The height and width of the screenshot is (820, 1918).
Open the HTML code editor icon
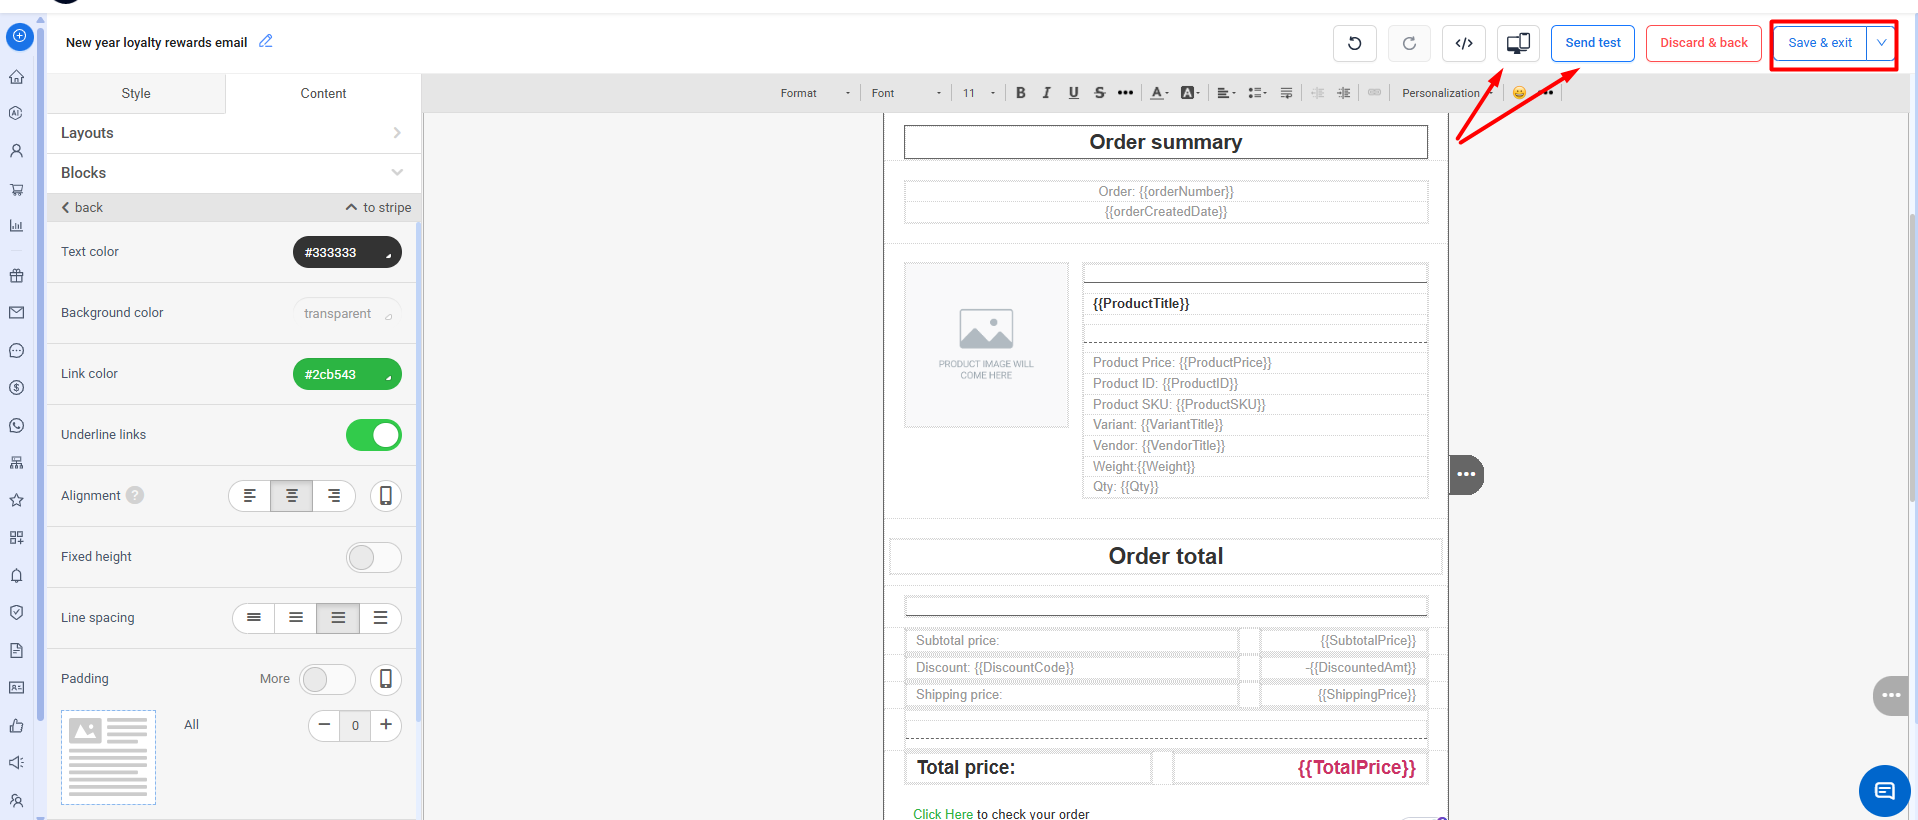coord(1463,43)
